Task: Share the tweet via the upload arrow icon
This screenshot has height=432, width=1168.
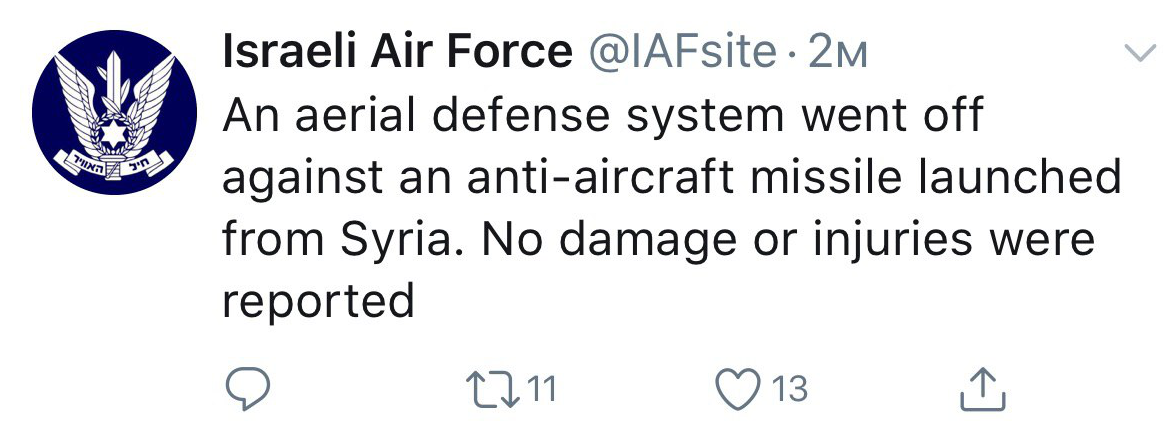Action: (983, 389)
